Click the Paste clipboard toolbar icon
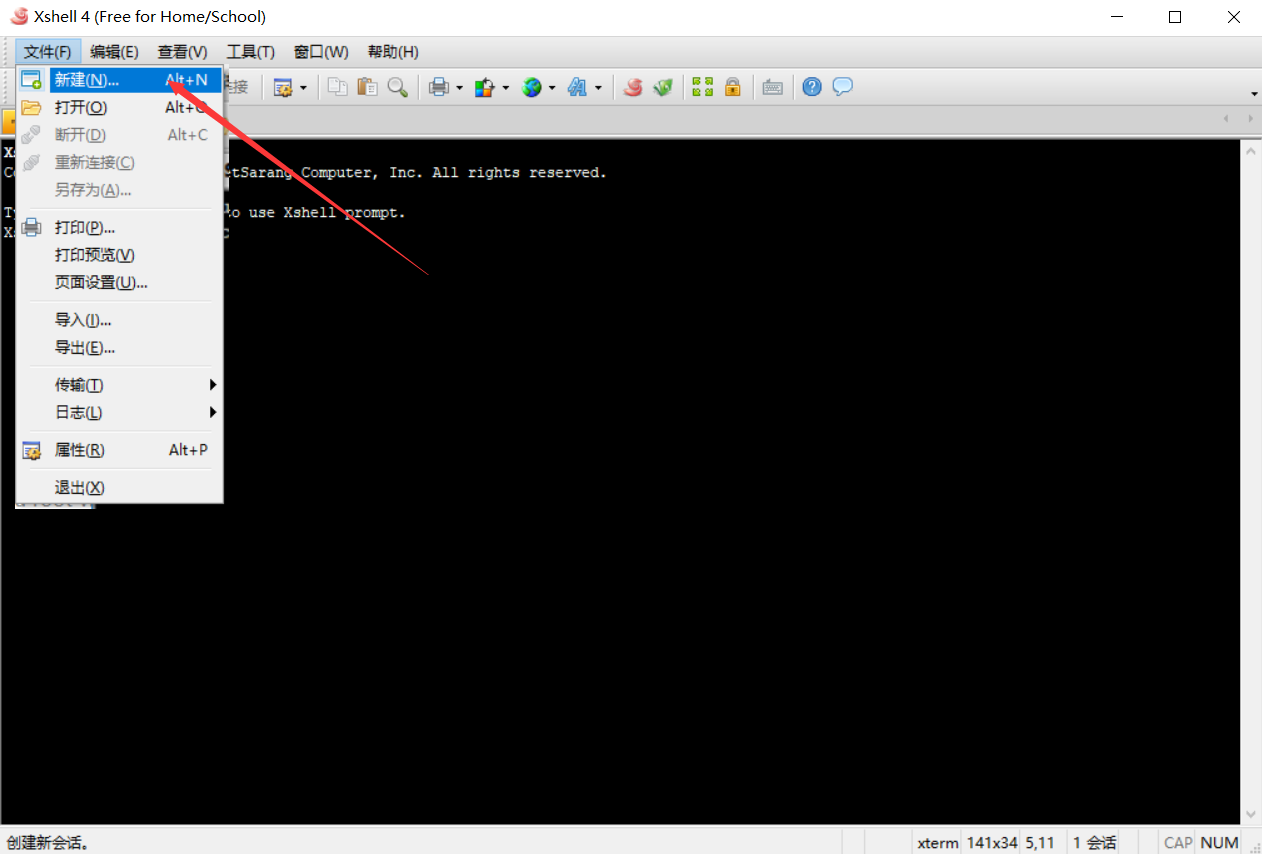This screenshot has width=1262, height=854. (368, 87)
